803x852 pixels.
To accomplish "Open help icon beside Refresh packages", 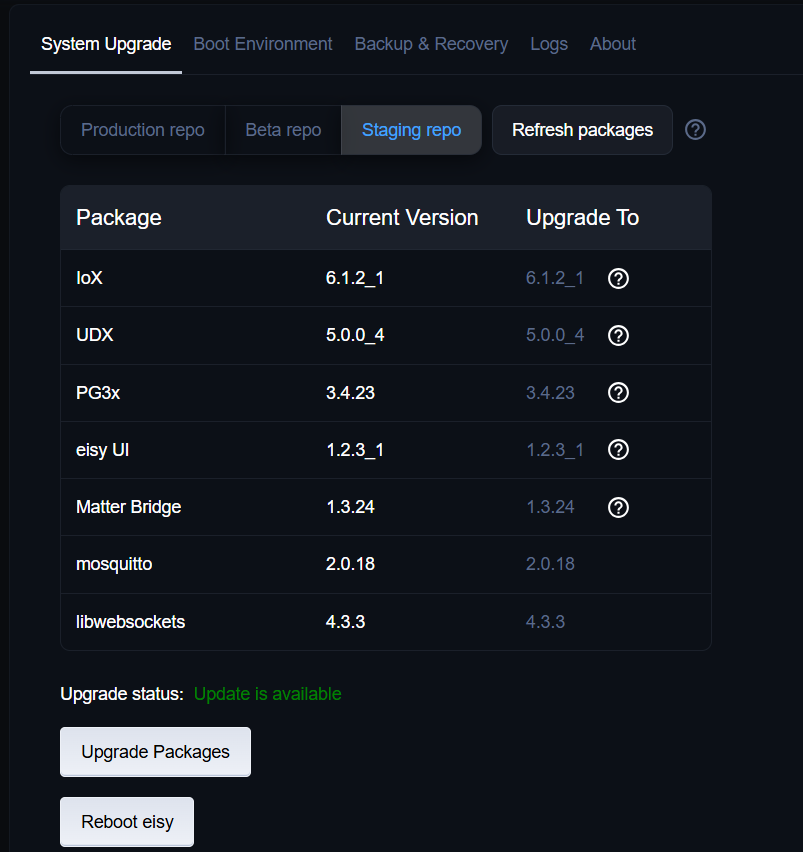I will coord(695,130).
